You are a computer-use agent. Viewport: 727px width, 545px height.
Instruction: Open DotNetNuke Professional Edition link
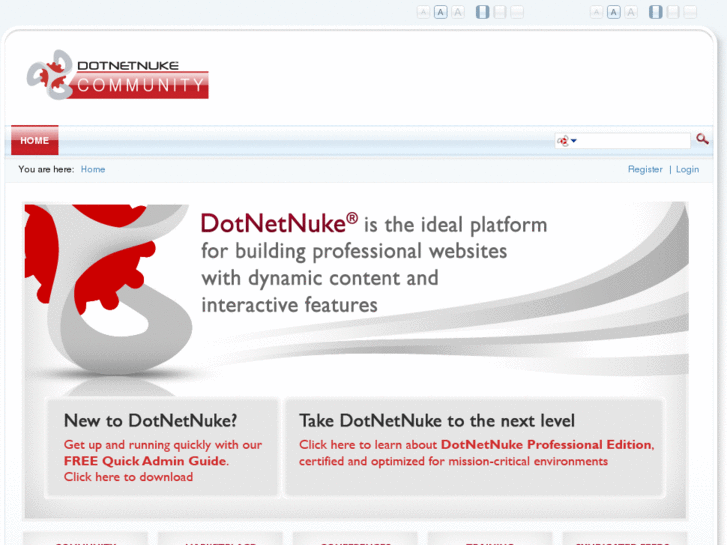pyautogui.click(x=547, y=444)
